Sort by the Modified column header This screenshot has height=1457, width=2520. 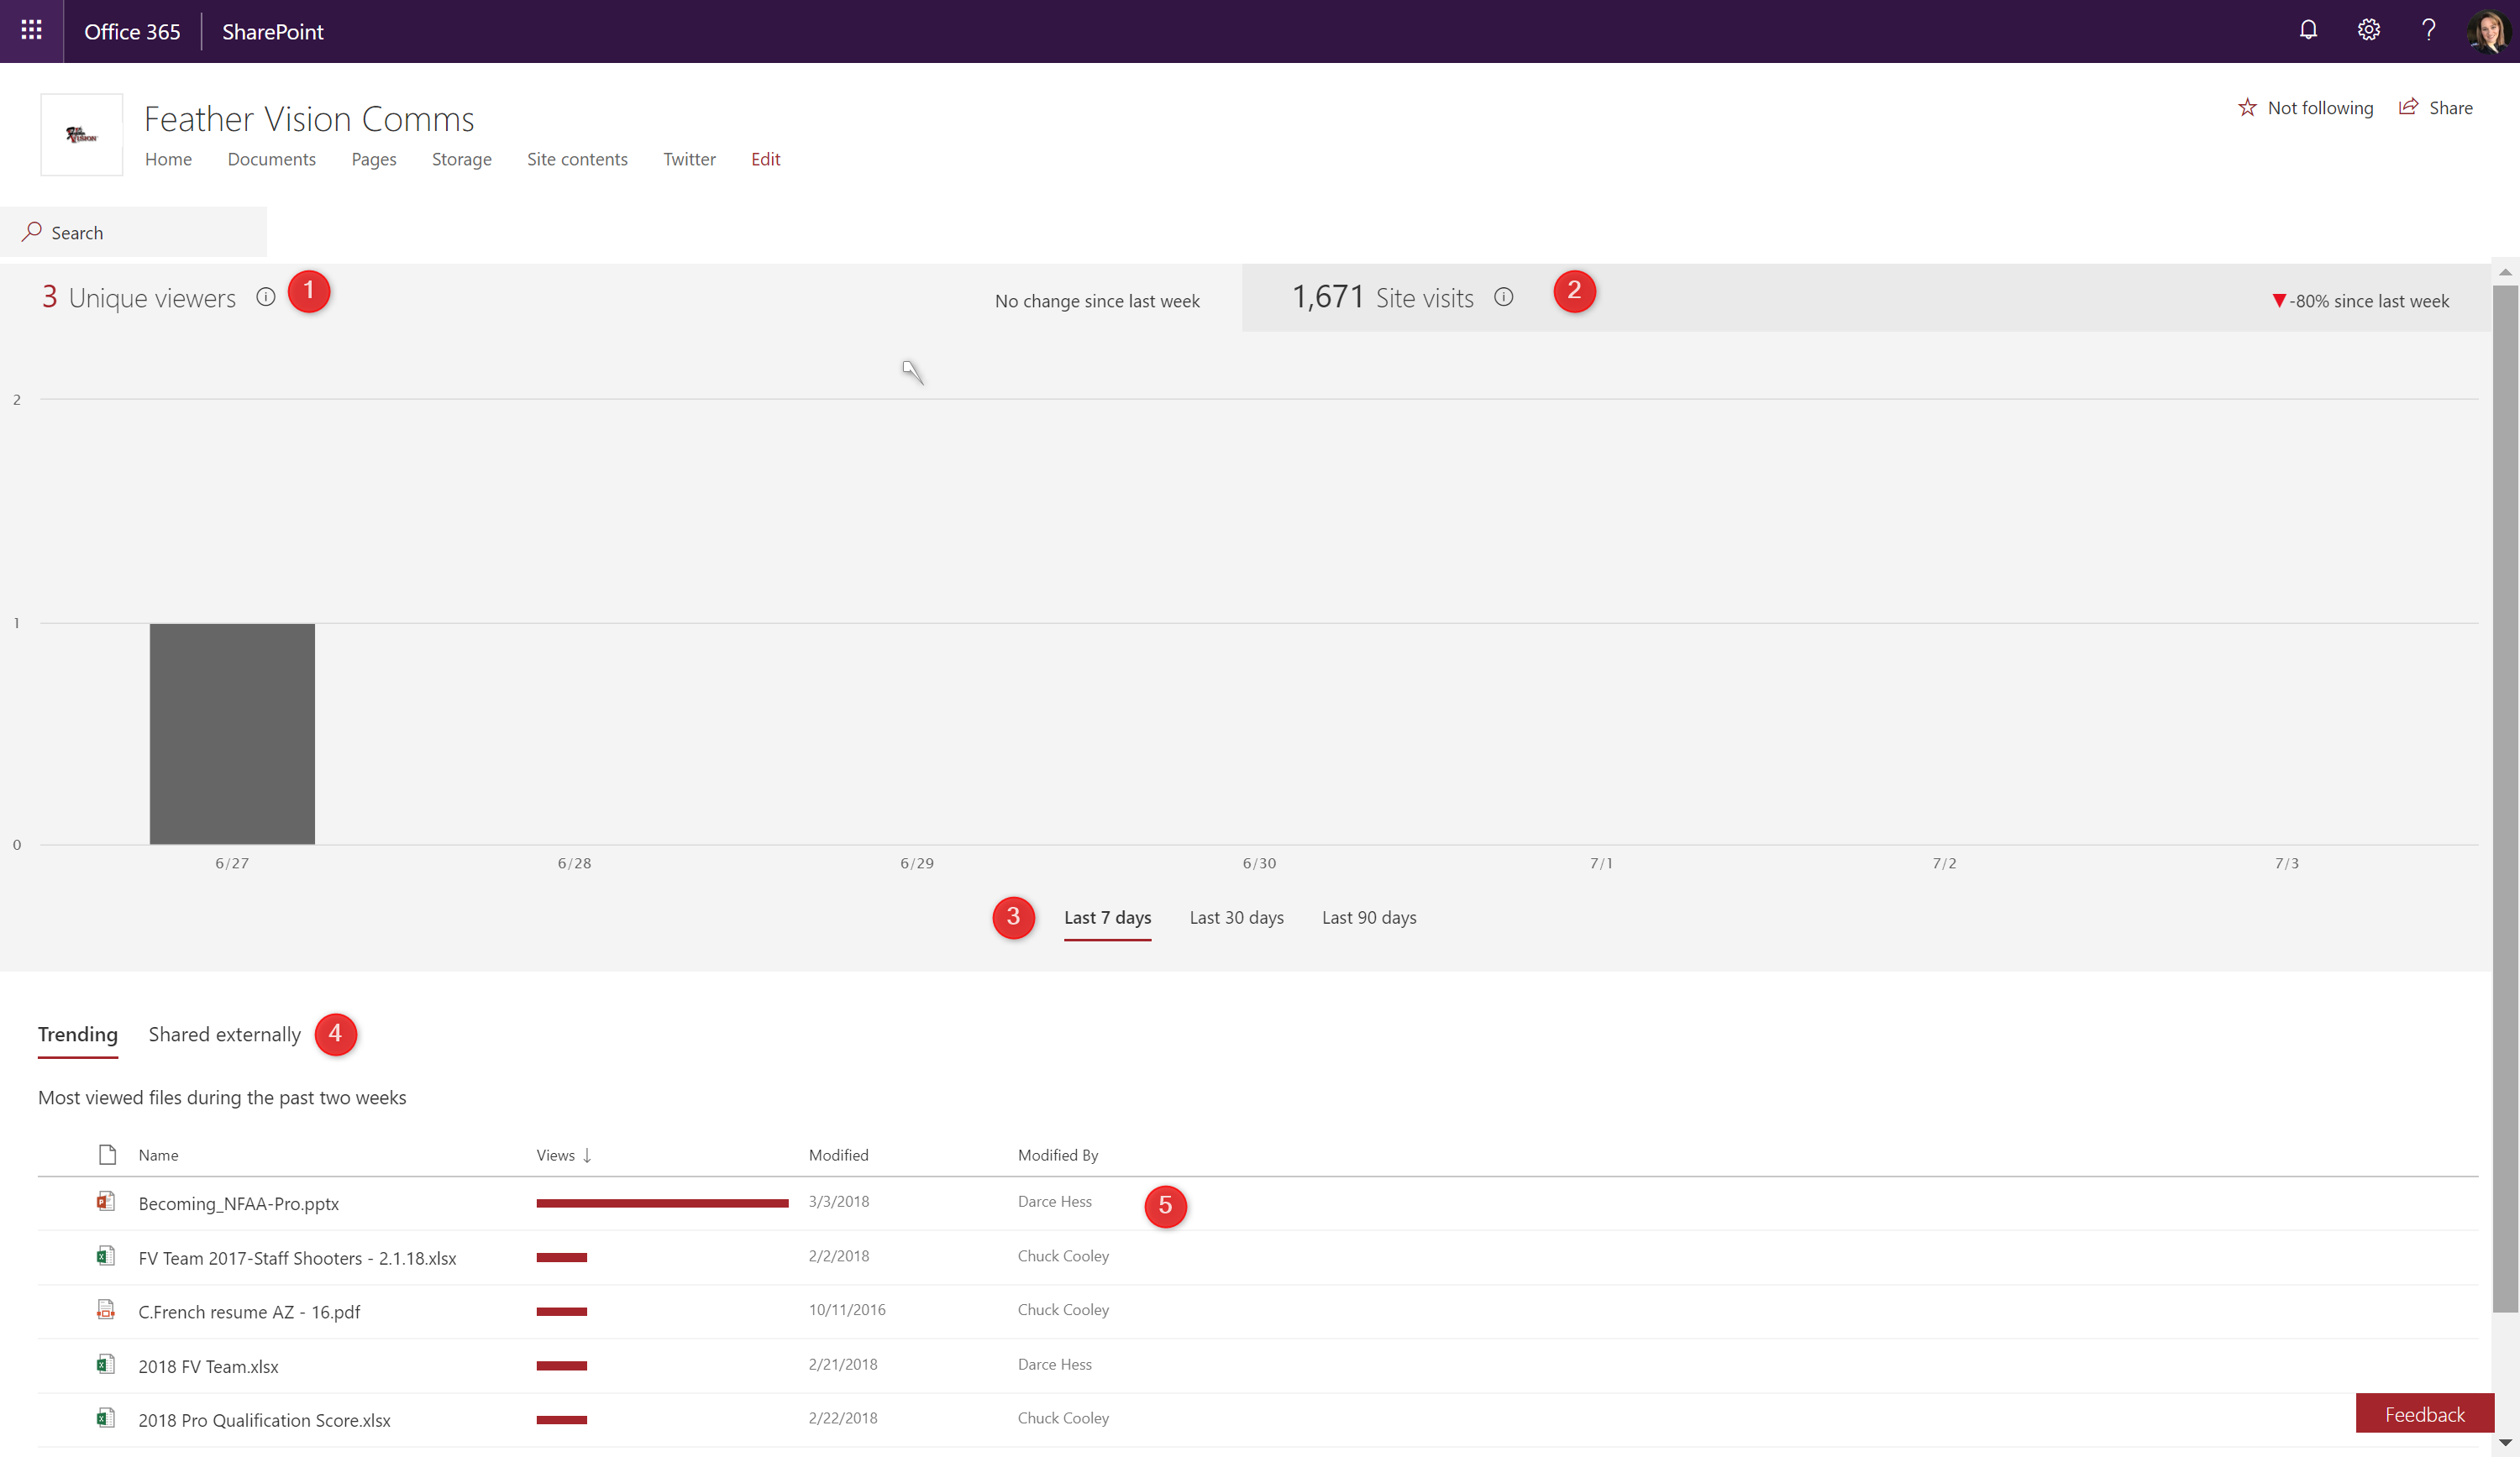click(x=838, y=1155)
